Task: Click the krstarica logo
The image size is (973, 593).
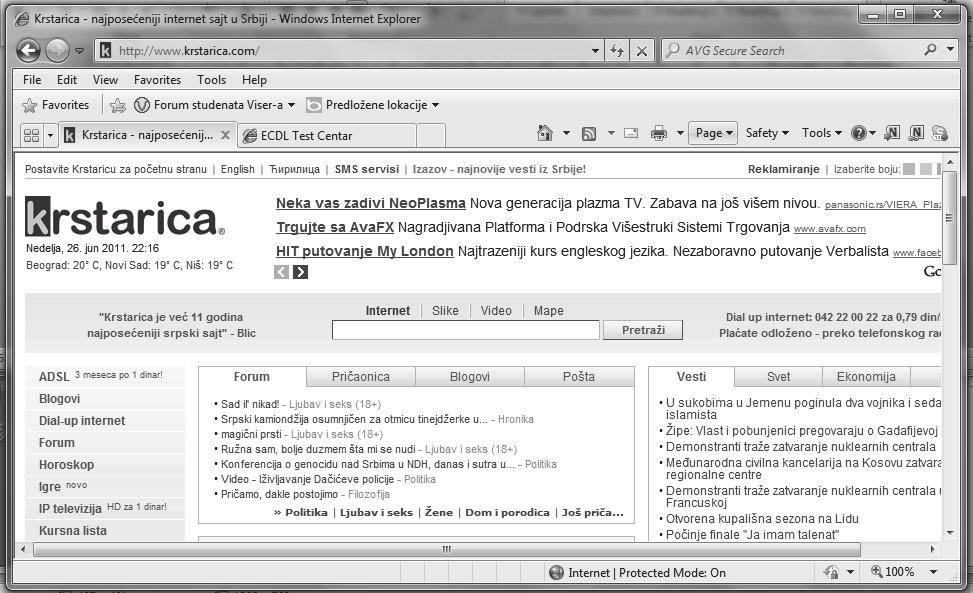Action: pos(125,216)
